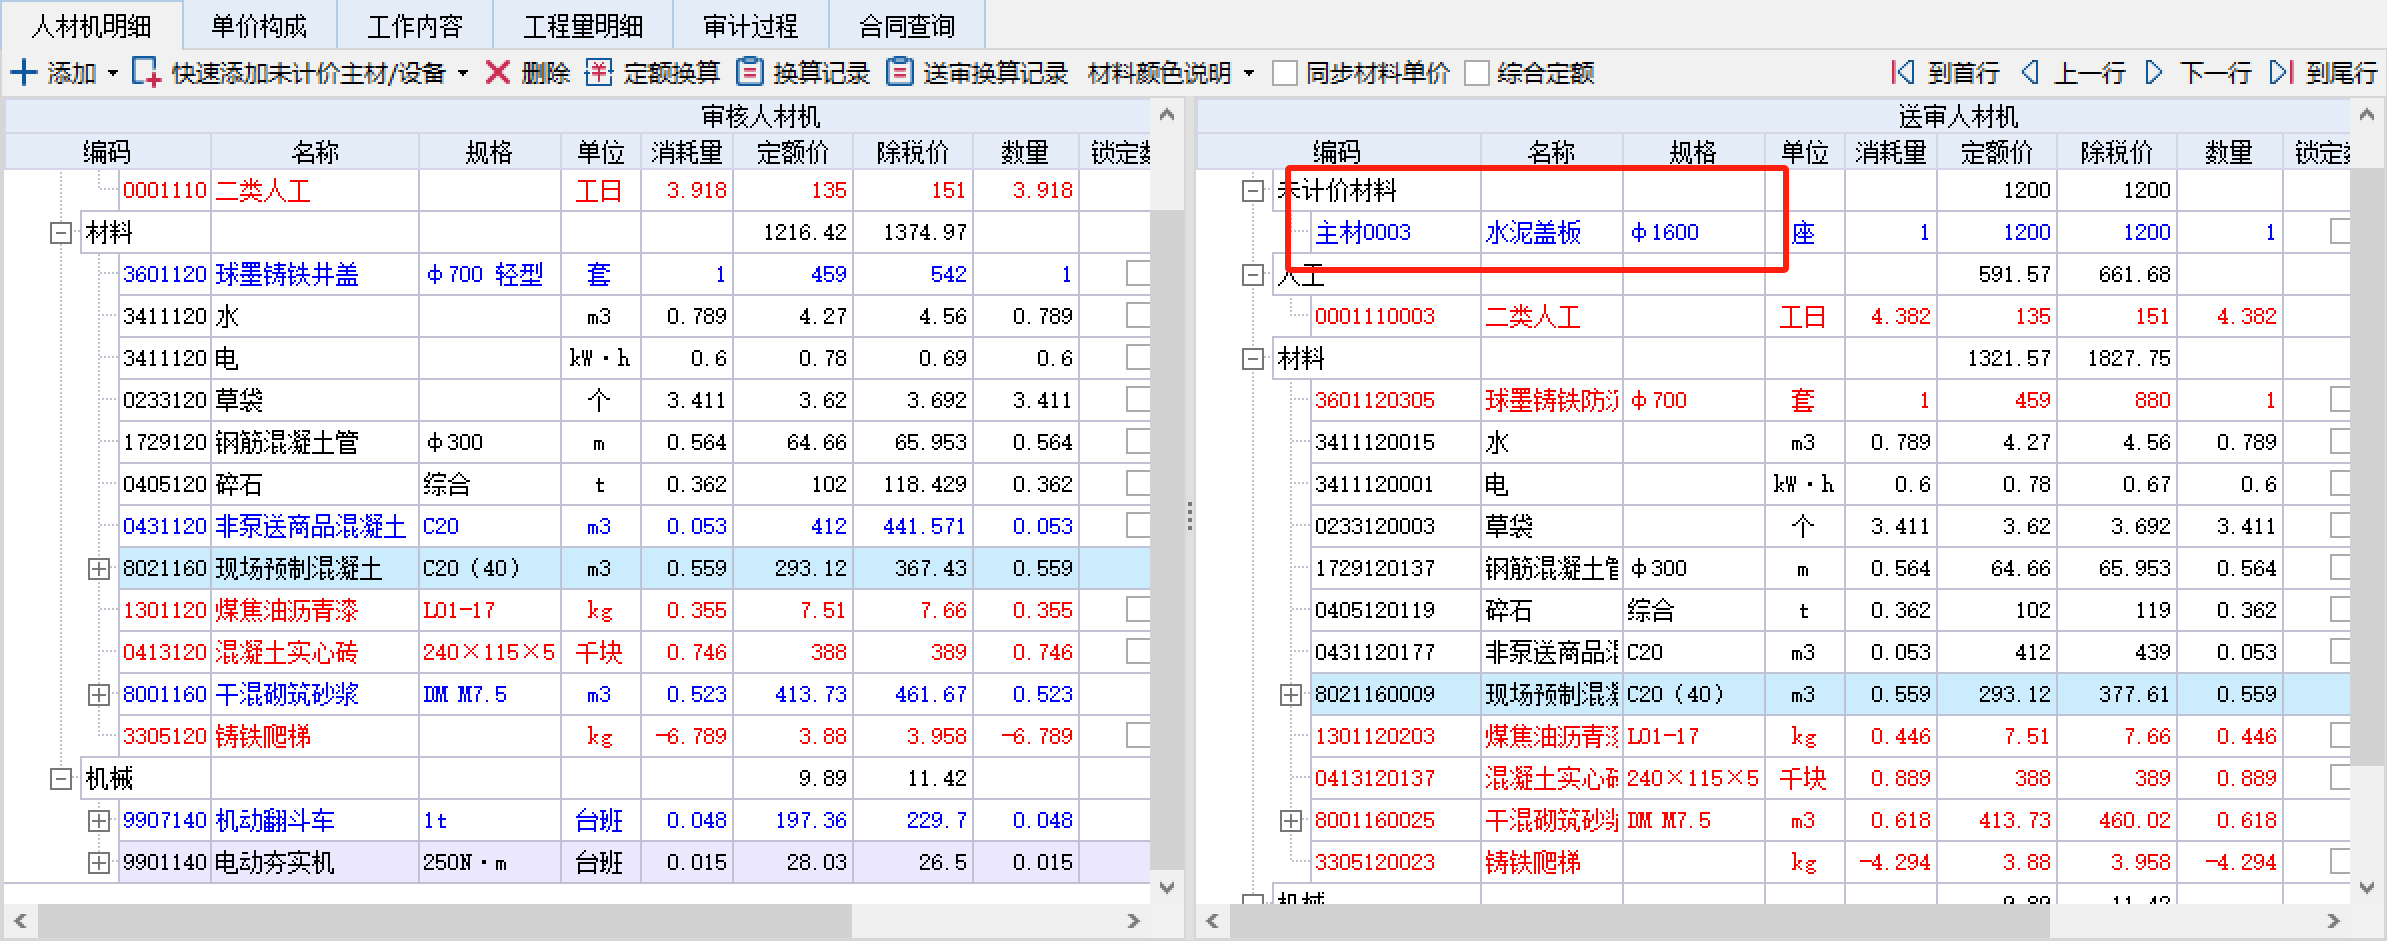Select the 880 price cell
This screenshot has height=941, width=2387.
click(2117, 400)
